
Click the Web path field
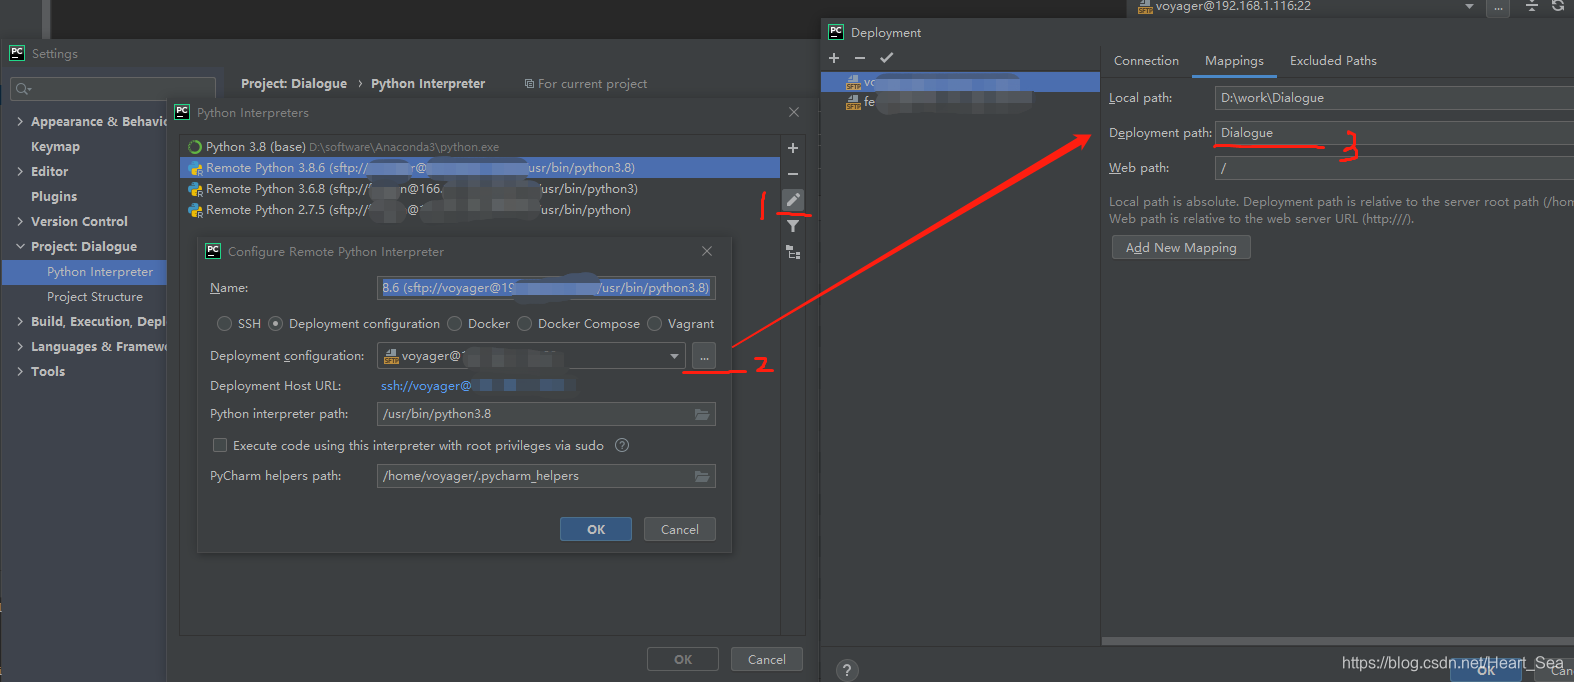(x=1394, y=168)
